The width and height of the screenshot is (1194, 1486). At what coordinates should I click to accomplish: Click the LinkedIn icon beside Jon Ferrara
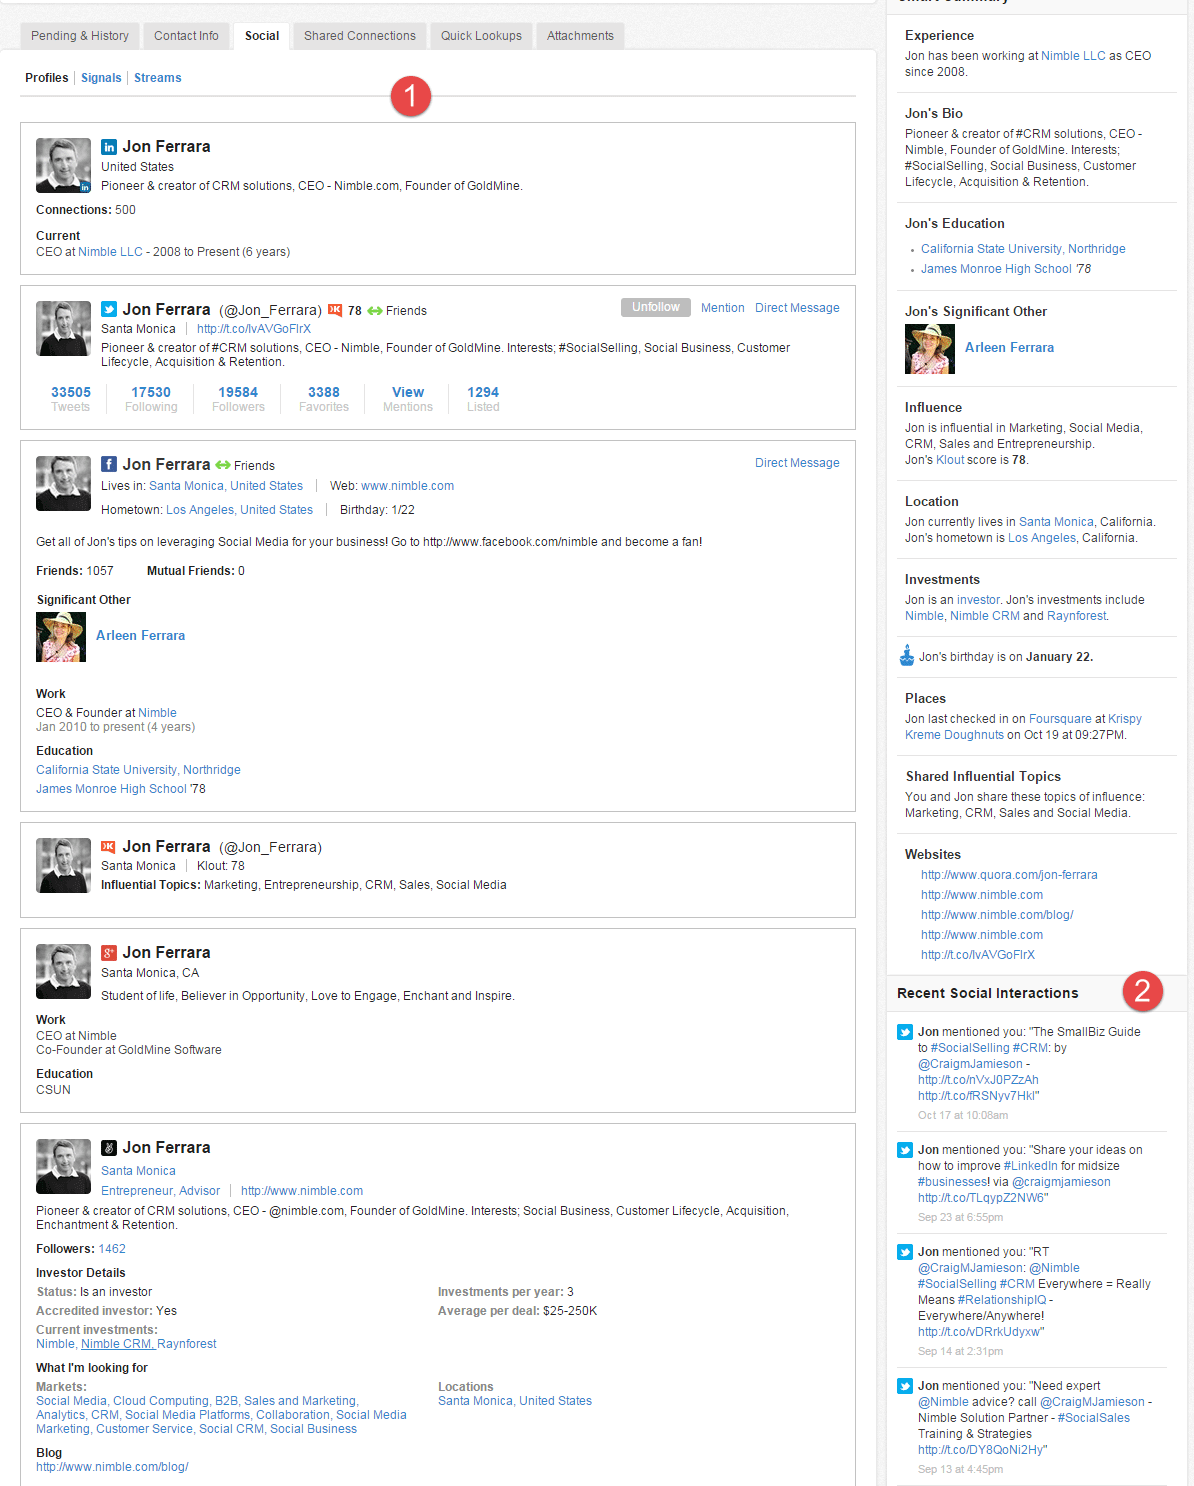coord(109,147)
